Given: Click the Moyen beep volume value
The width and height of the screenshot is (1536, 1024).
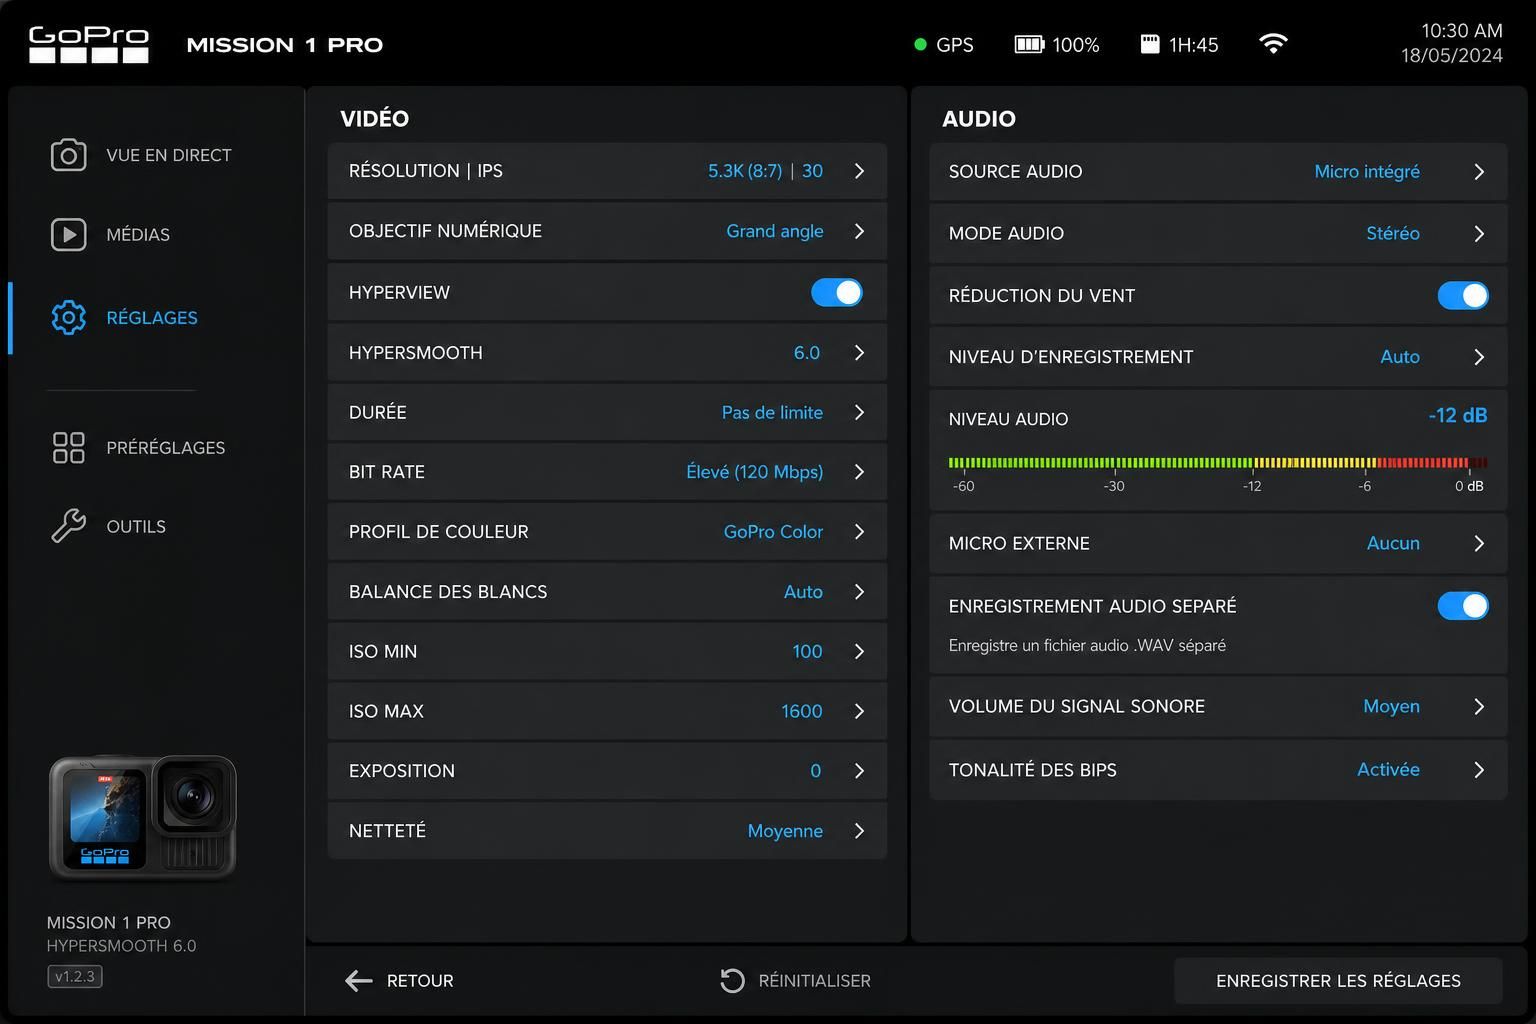Looking at the screenshot, I should point(1391,706).
